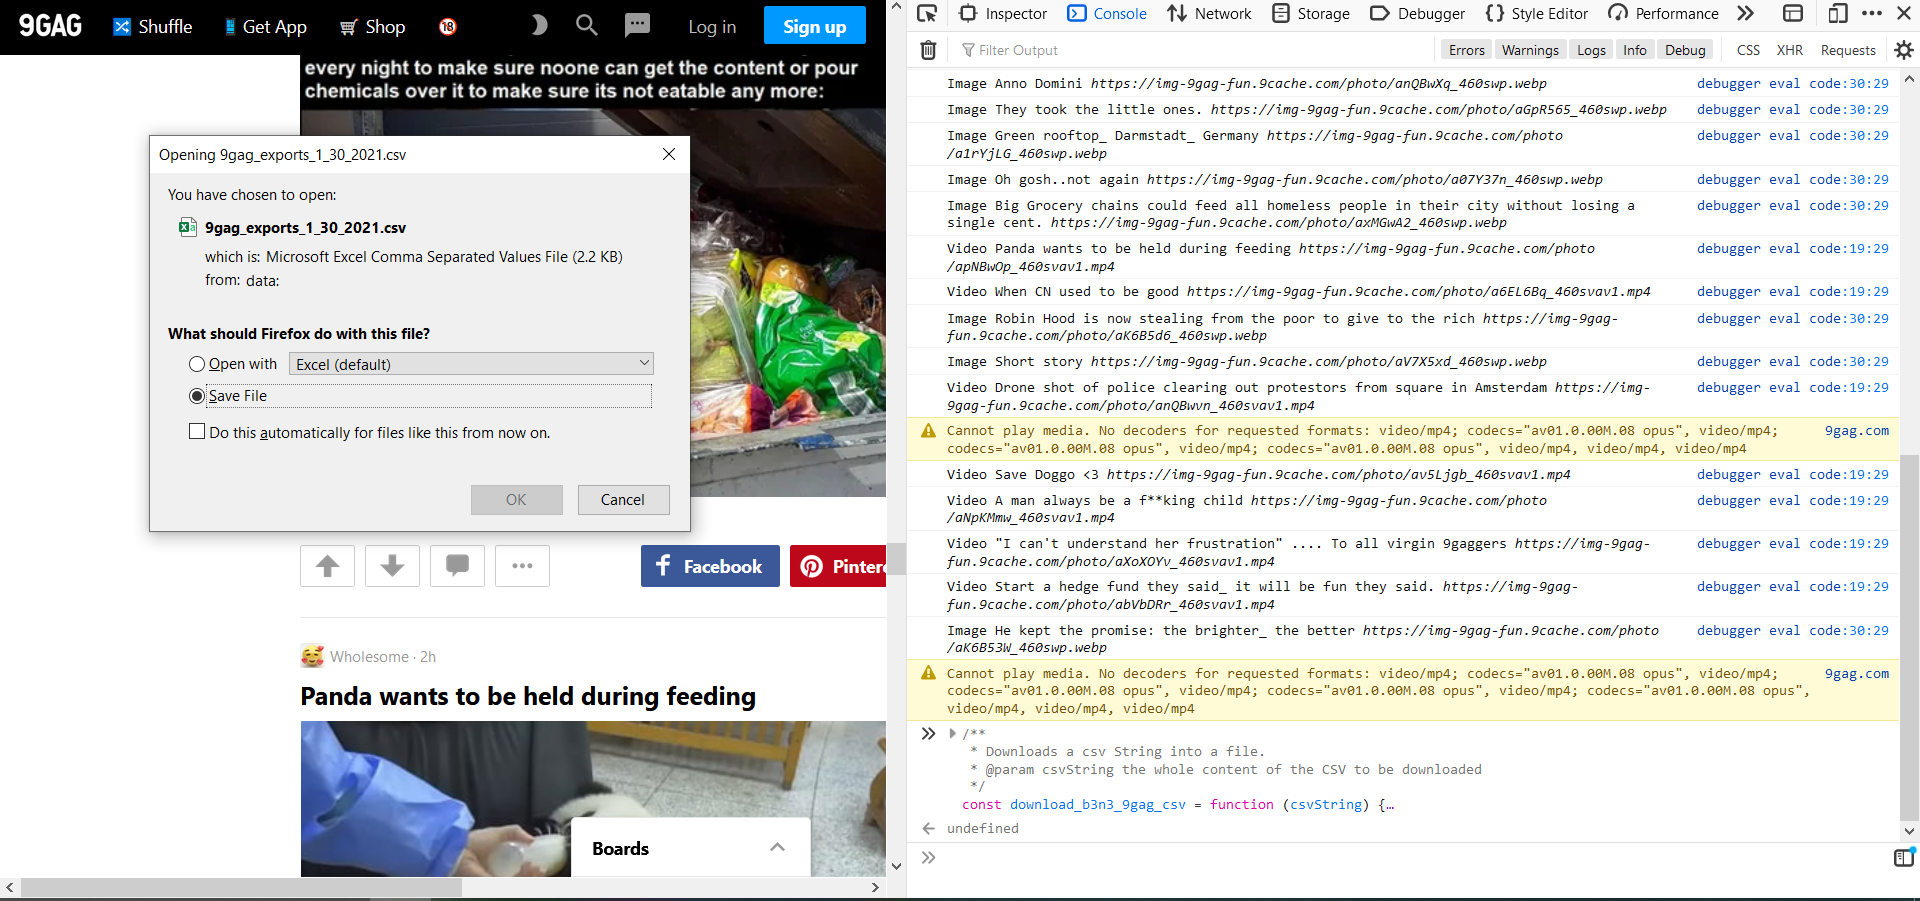Click the red notification badge icon
The image size is (1920, 901).
pyautogui.click(x=448, y=27)
